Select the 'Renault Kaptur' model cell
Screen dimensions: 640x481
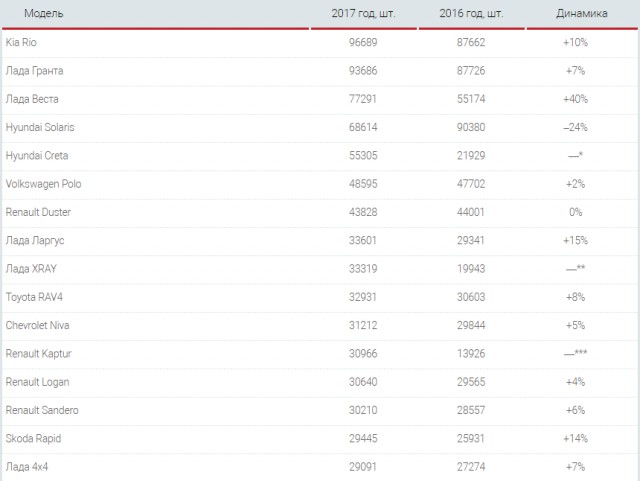pos(39,354)
